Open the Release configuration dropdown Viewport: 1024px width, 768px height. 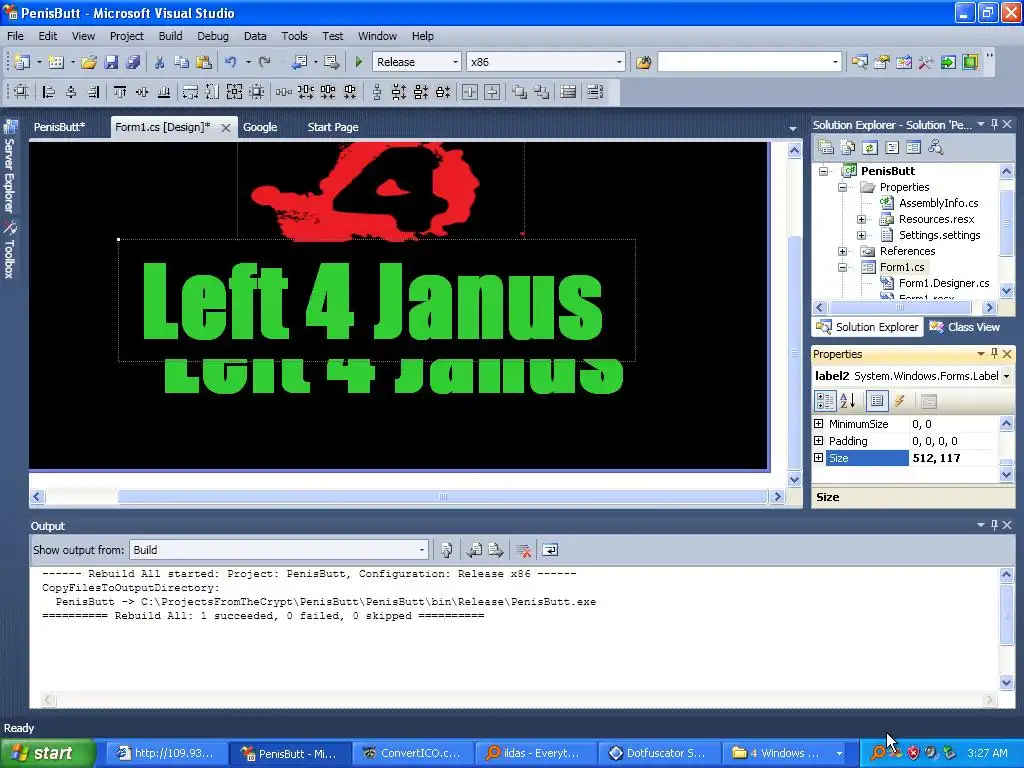tap(455, 62)
